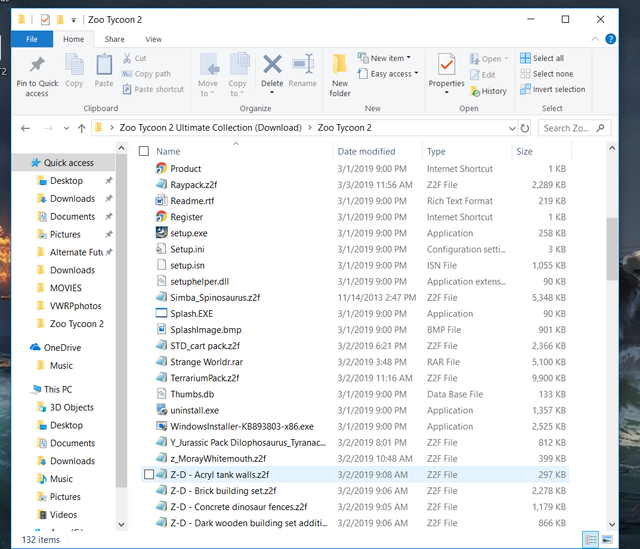Image resolution: width=640 pixels, height=549 pixels.
Task: Click the Select none icon
Action: click(x=525, y=73)
